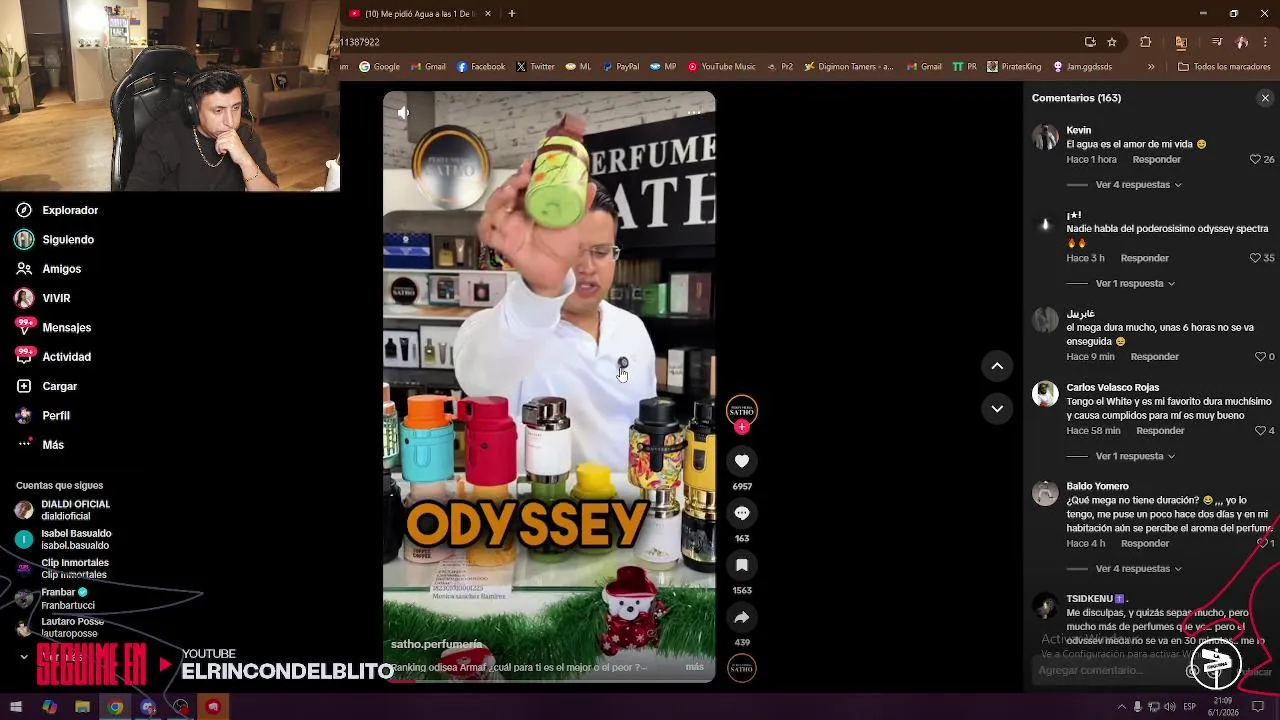Viewport: 1280px width, 720px height.
Task: Like the 'el mega dura mucho' comment
Action: 1260,357
